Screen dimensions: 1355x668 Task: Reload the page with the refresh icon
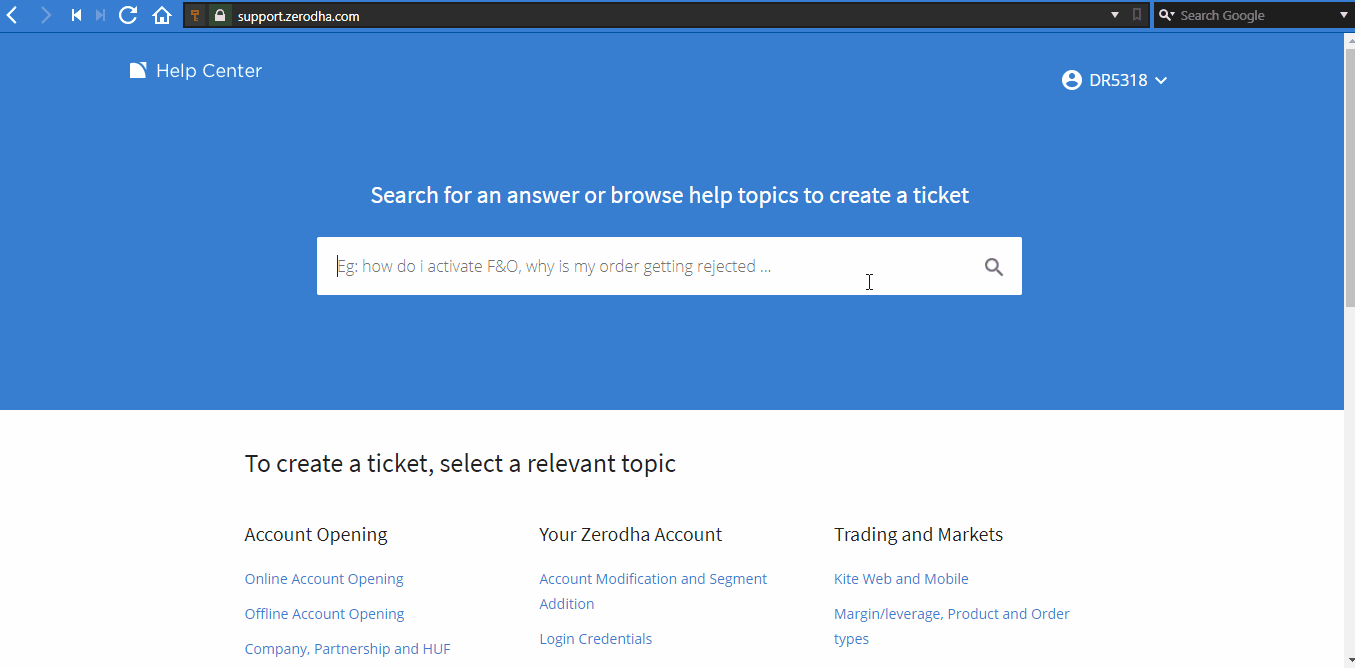[128, 15]
